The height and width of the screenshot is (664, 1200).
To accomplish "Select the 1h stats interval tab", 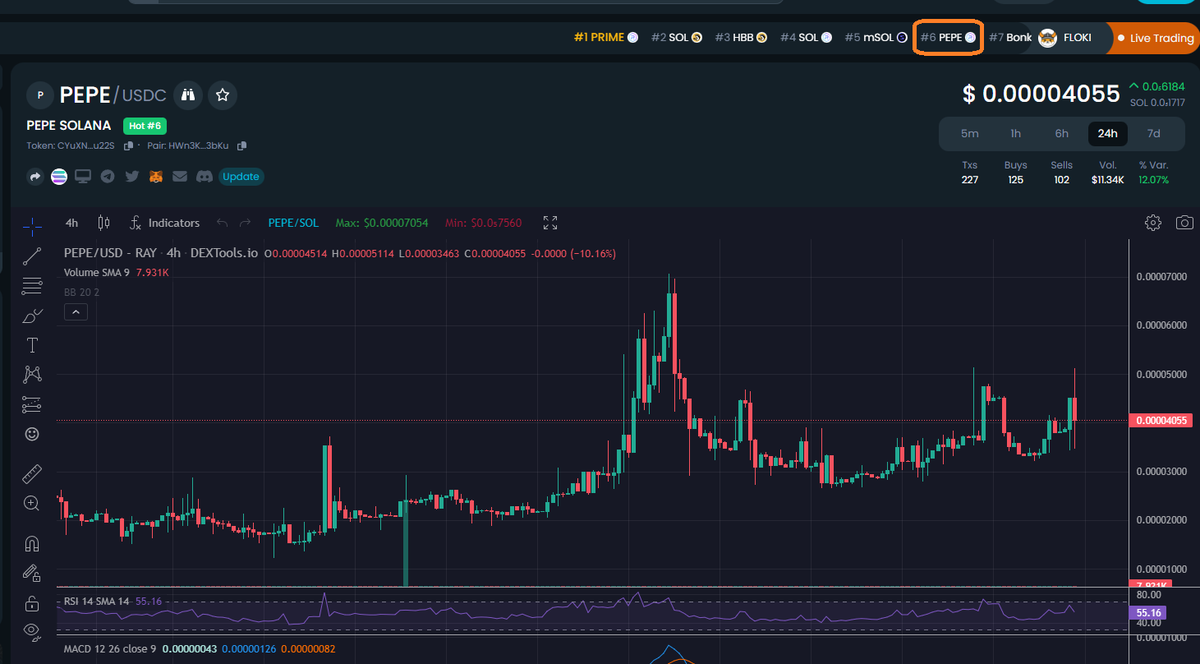I will point(1015,133).
